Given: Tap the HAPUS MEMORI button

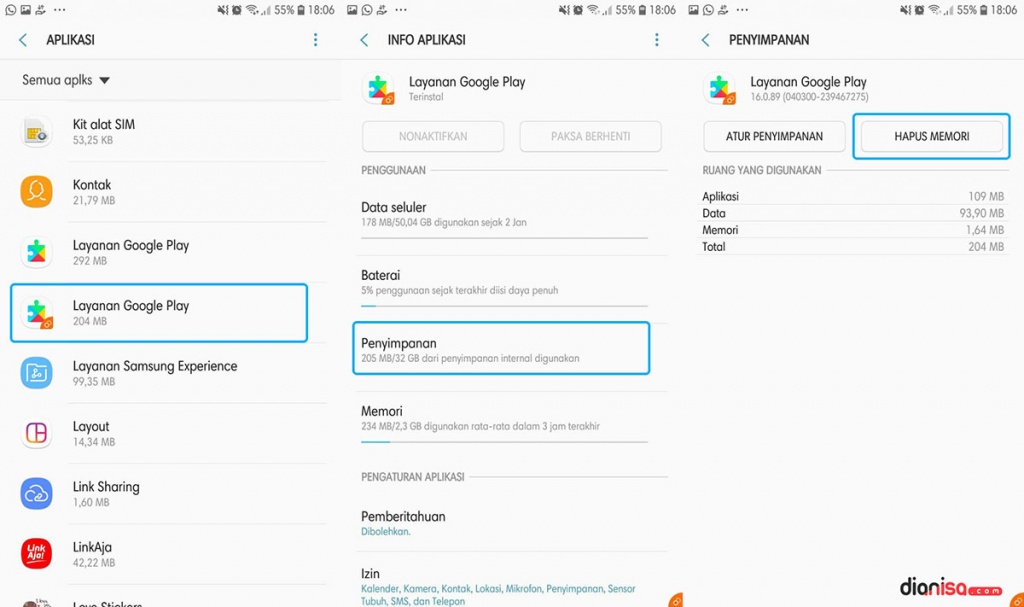Looking at the screenshot, I should 931,137.
